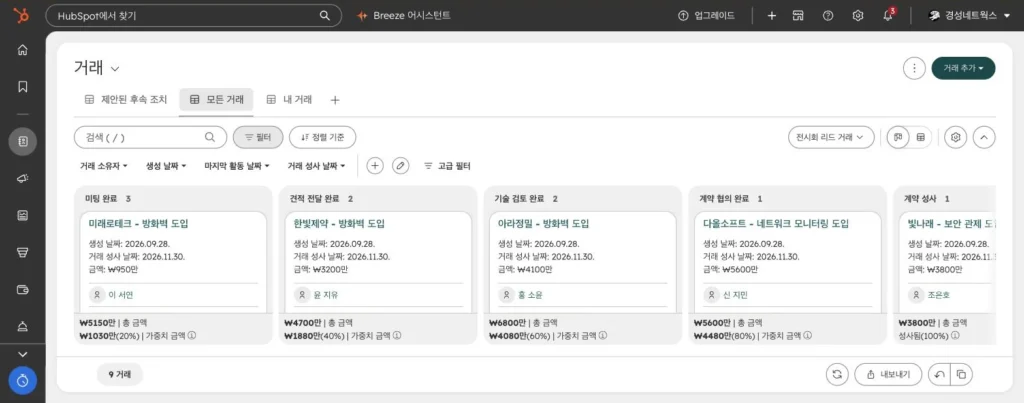Screen dimensions: 1024x403
Task: Open 생성 날짜 filter dropdown
Action: point(166,166)
